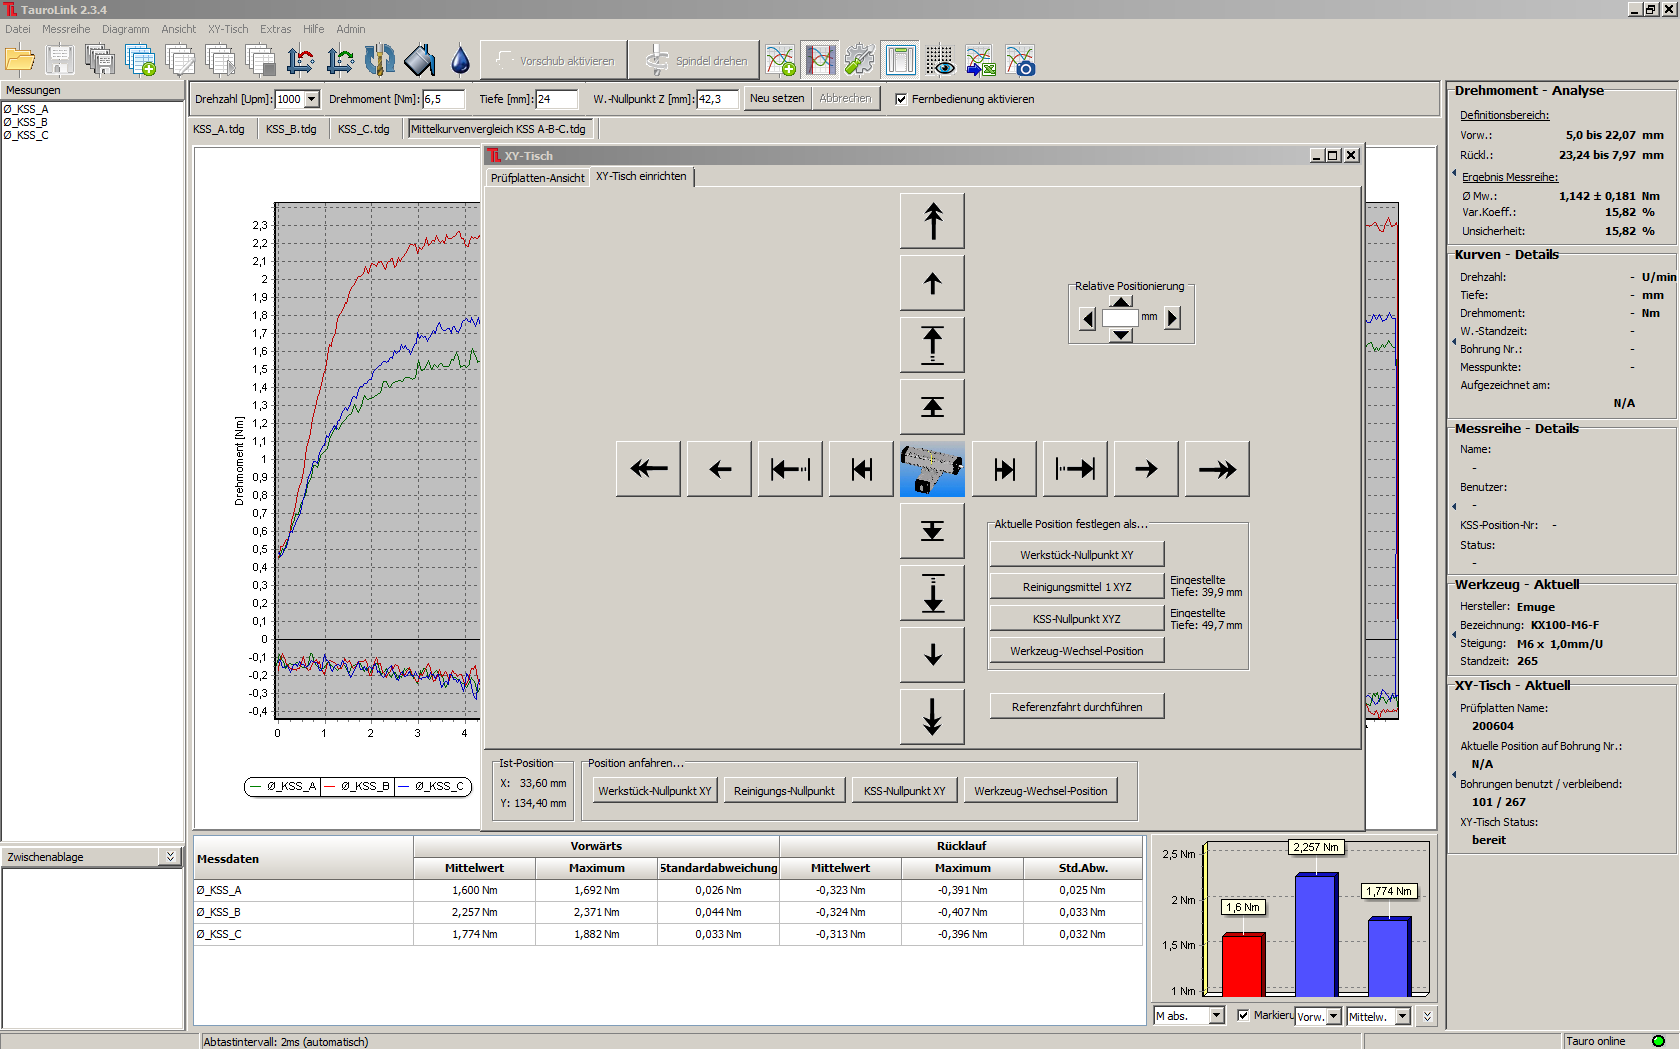Click the Tiefe [mm] input field
1680x1049 pixels.
[557, 99]
